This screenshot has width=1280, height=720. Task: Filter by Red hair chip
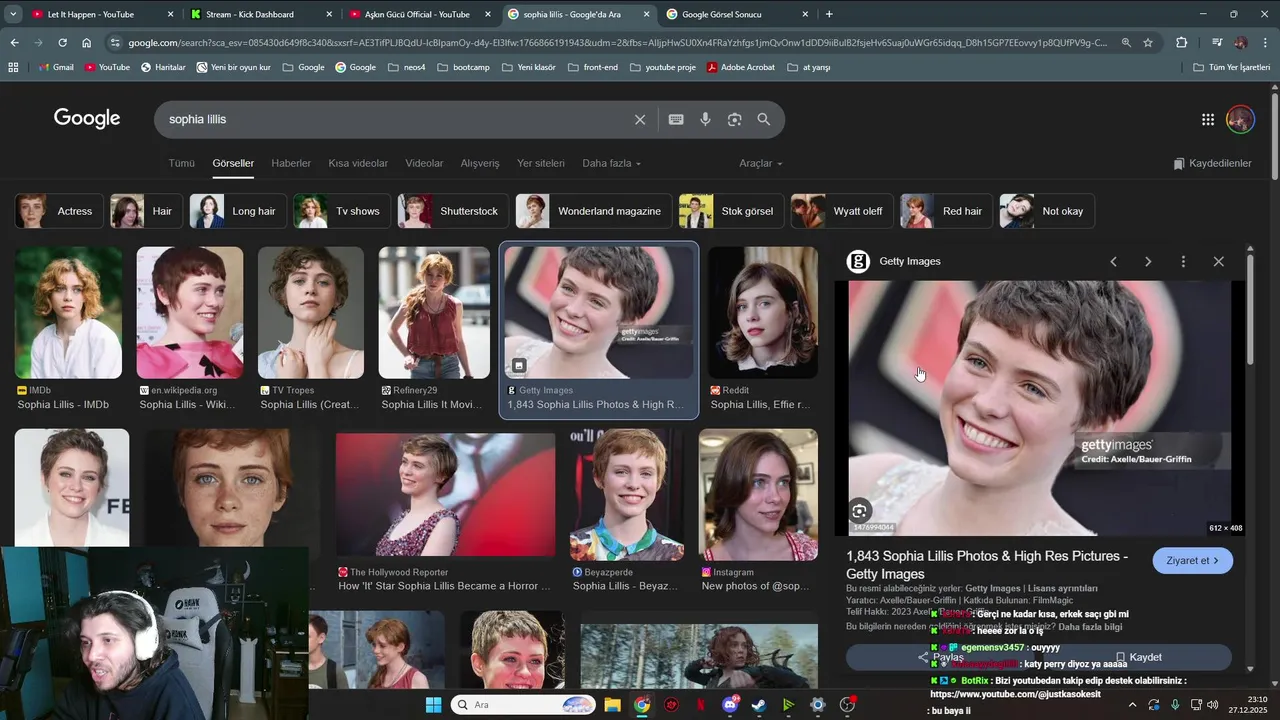[x=945, y=211]
